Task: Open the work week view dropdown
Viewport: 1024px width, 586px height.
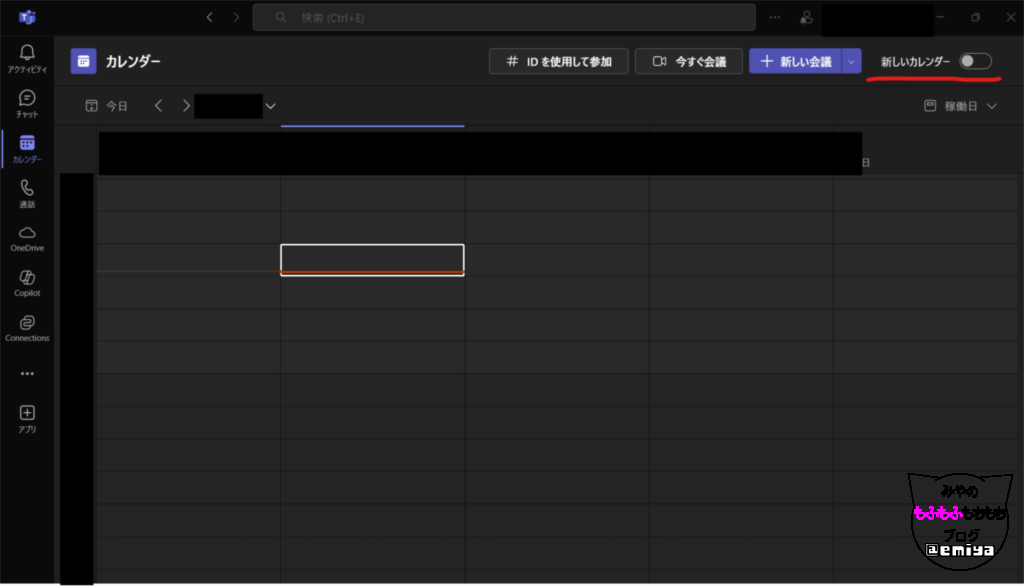Action: 960,106
